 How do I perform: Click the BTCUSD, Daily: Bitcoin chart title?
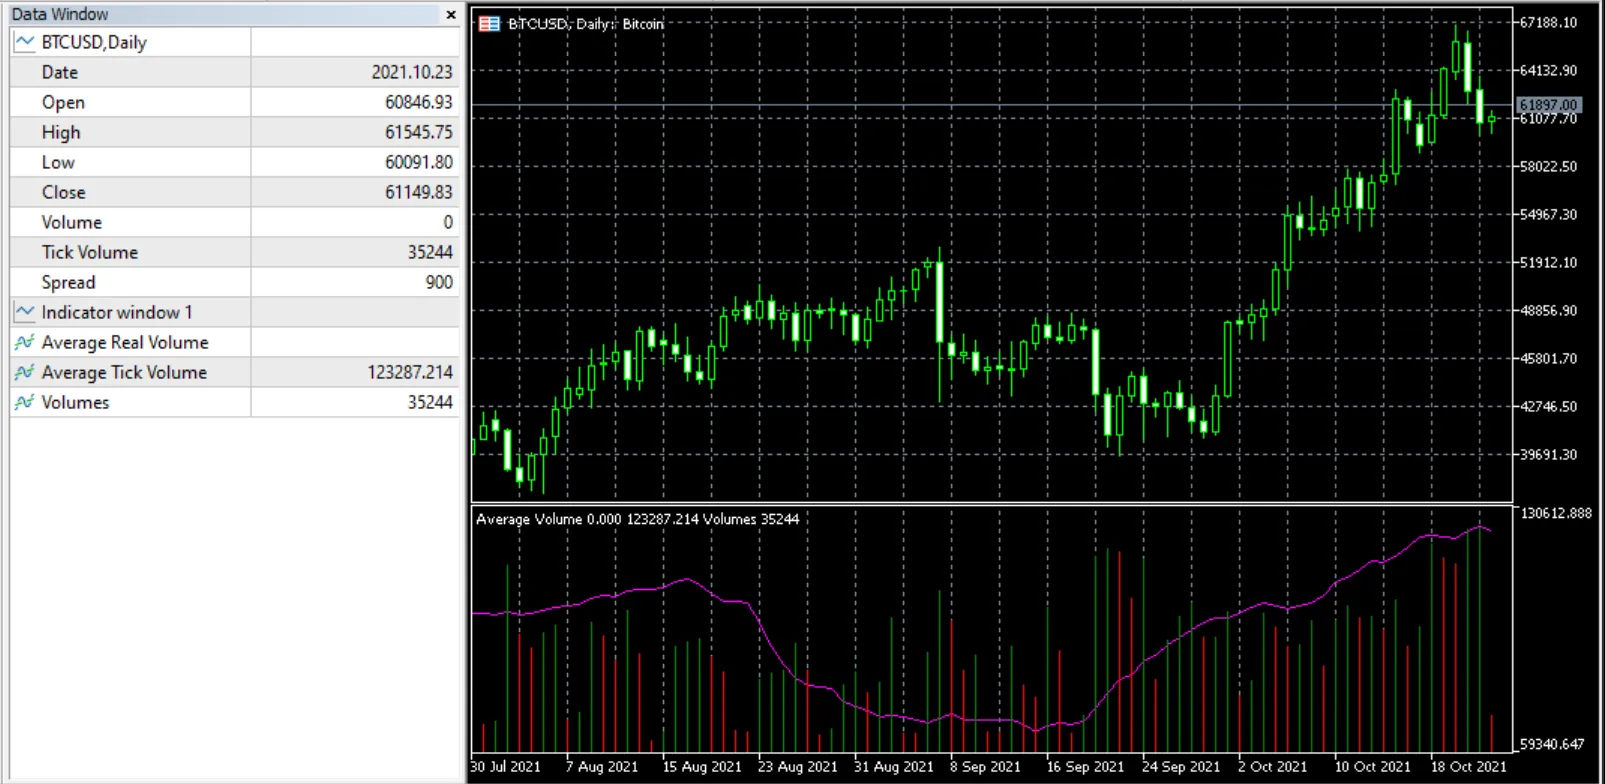(x=586, y=24)
